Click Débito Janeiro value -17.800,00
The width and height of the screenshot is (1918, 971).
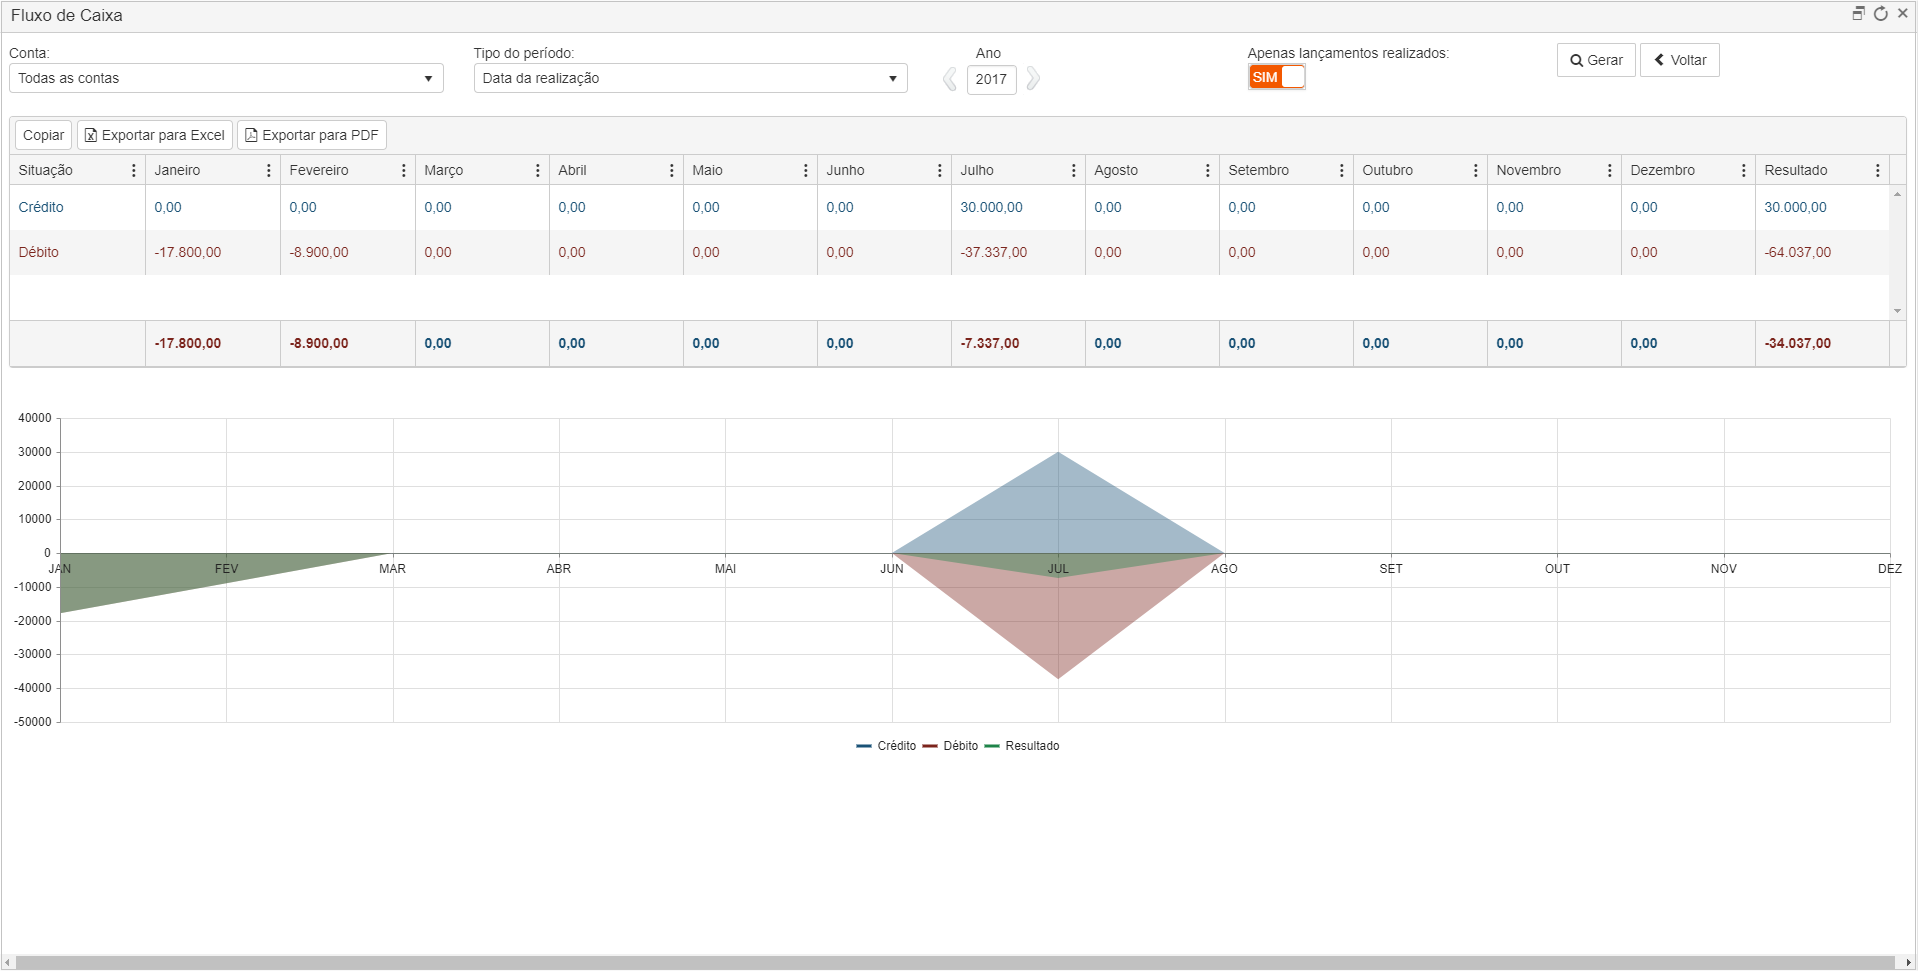(188, 253)
